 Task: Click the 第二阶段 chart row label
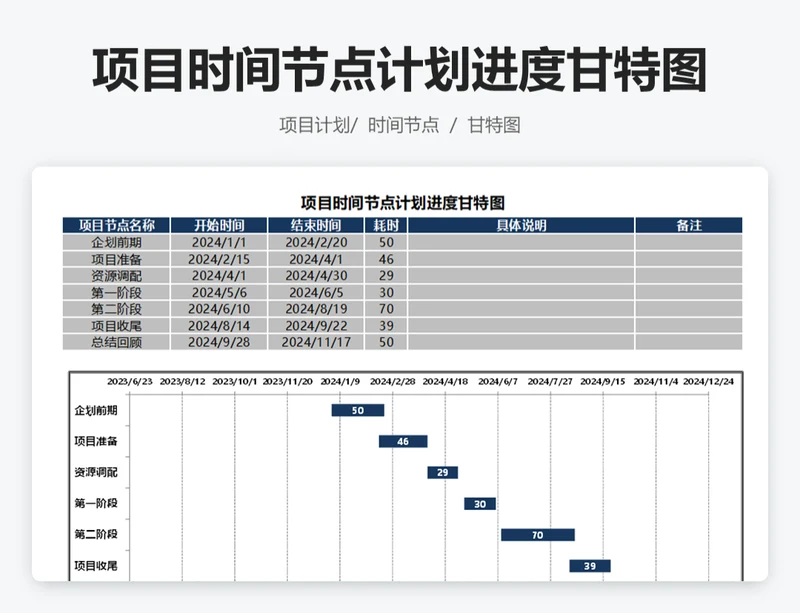[x=96, y=534]
